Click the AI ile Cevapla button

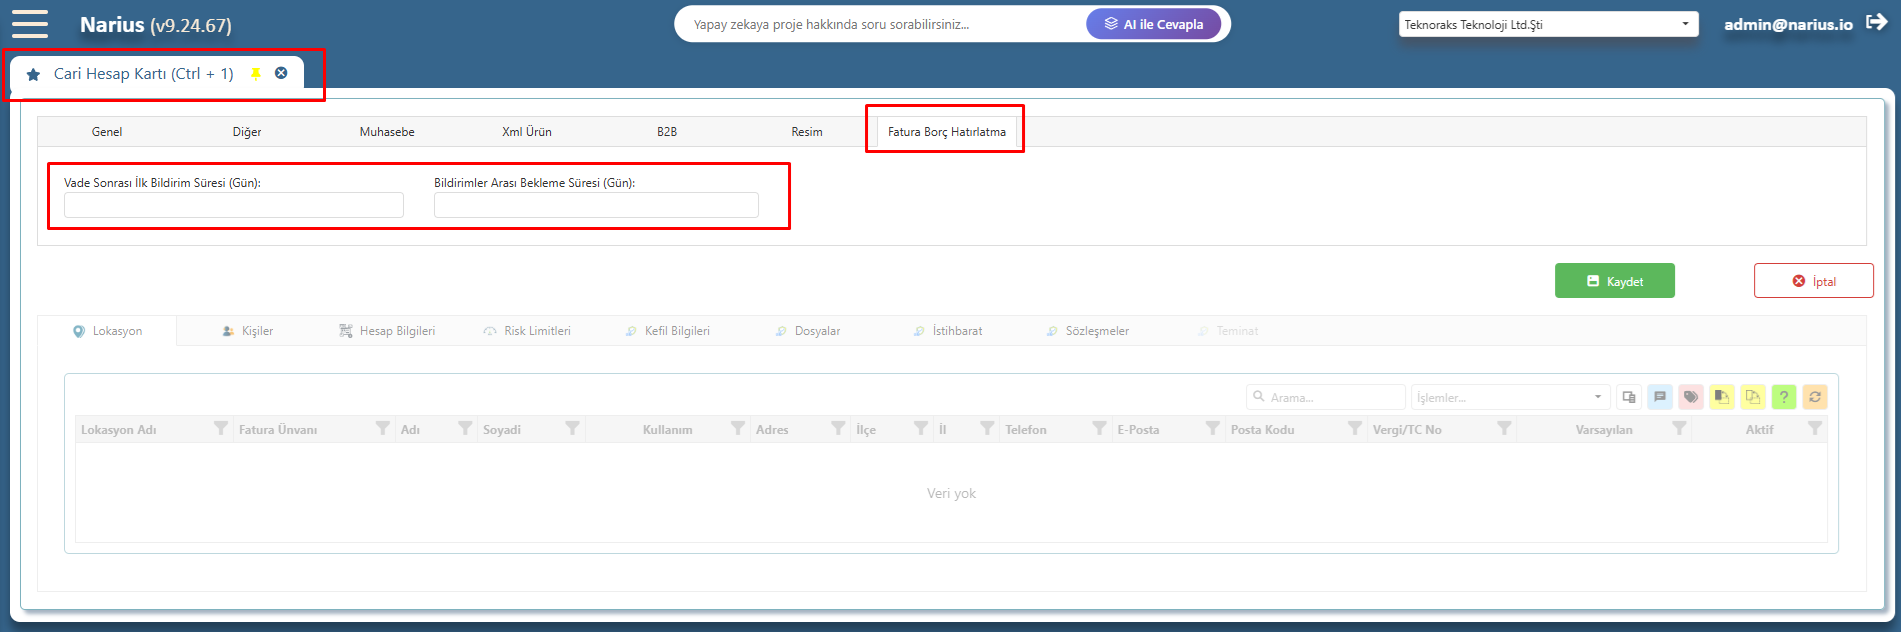point(1154,24)
